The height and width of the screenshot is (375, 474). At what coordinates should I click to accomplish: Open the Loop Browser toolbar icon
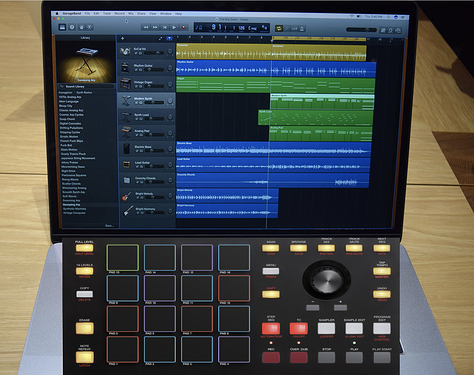pyautogui.click(x=391, y=30)
